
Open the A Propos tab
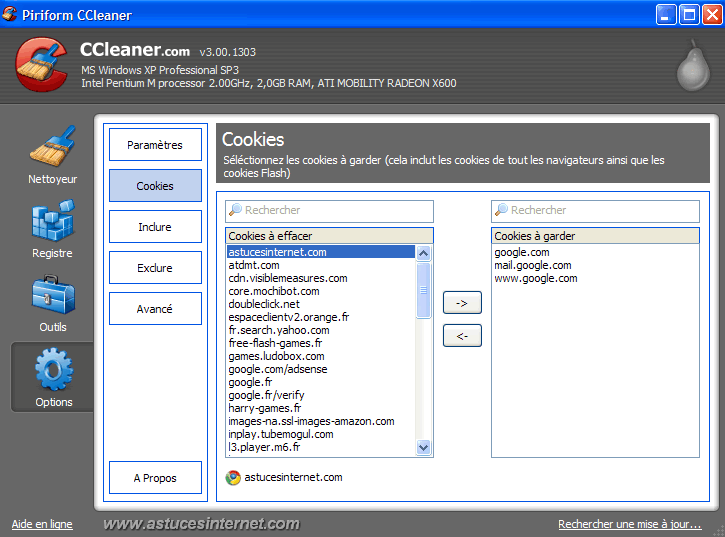[155, 478]
